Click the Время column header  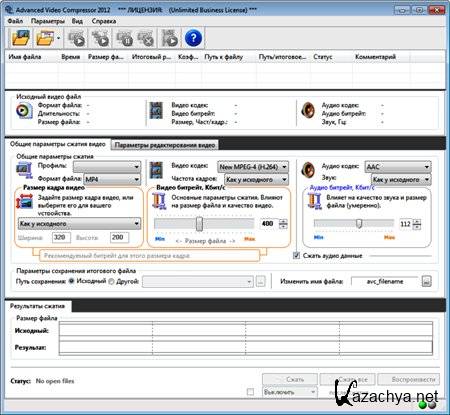coord(71,57)
